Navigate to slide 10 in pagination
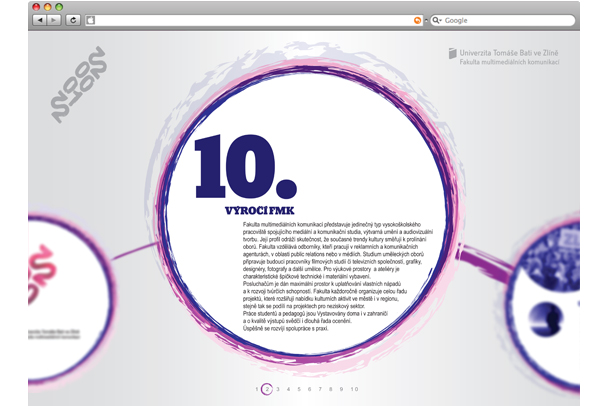This screenshot has width=606, height=406. click(353, 388)
